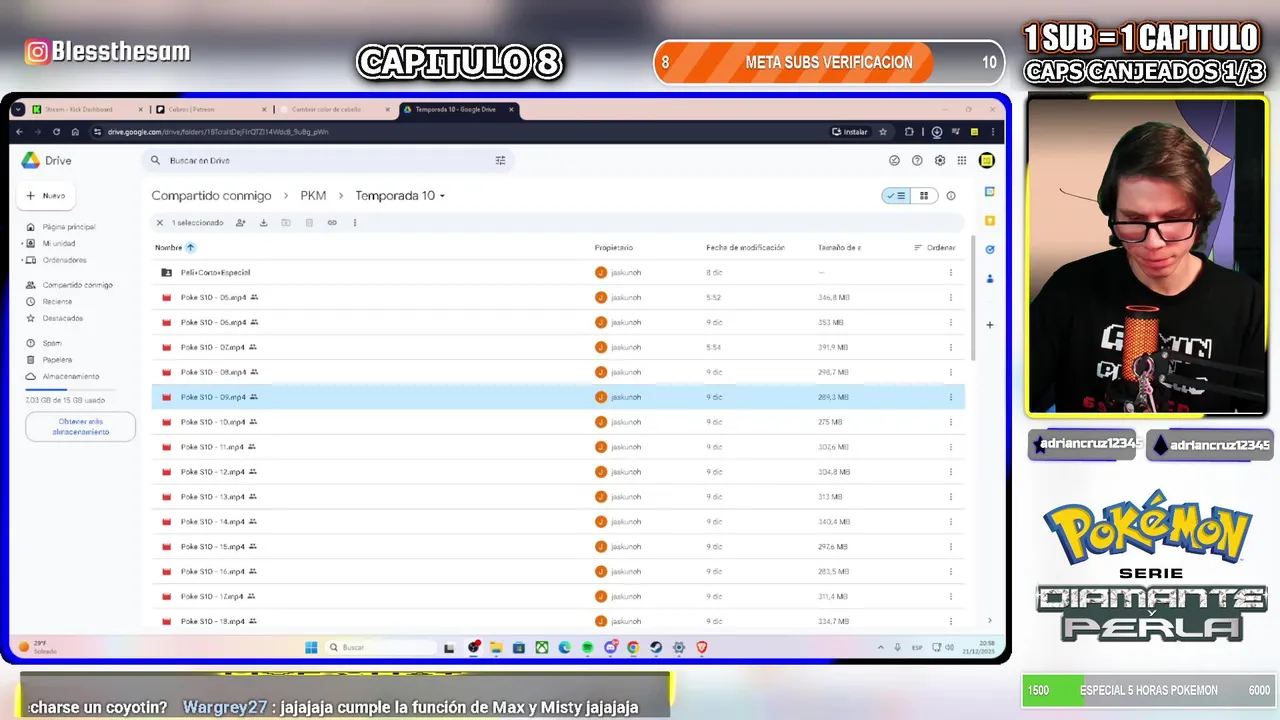Focus the Buscar en Drive search field
The image size is (1280, 720).
coord(328,160)
